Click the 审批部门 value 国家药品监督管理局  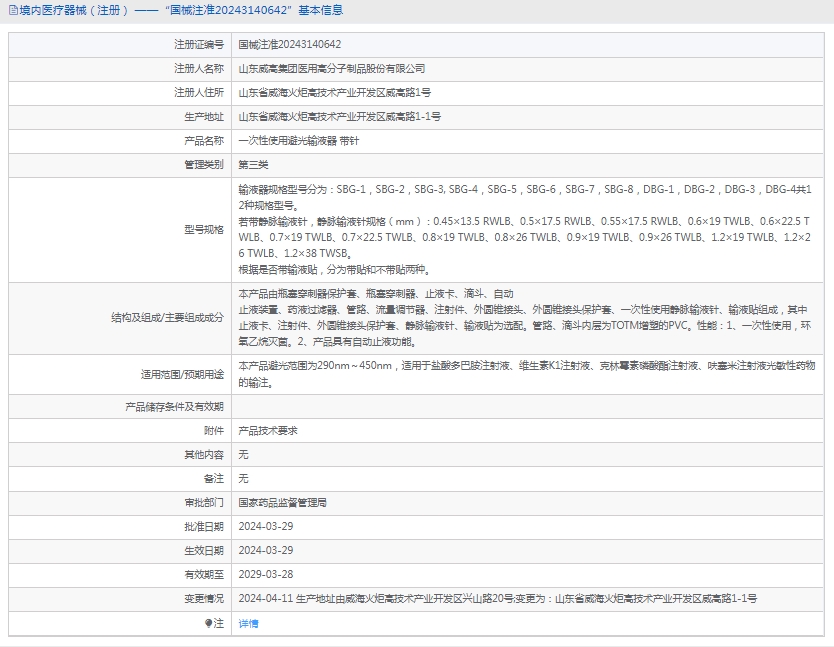click(x=282, y=503)
